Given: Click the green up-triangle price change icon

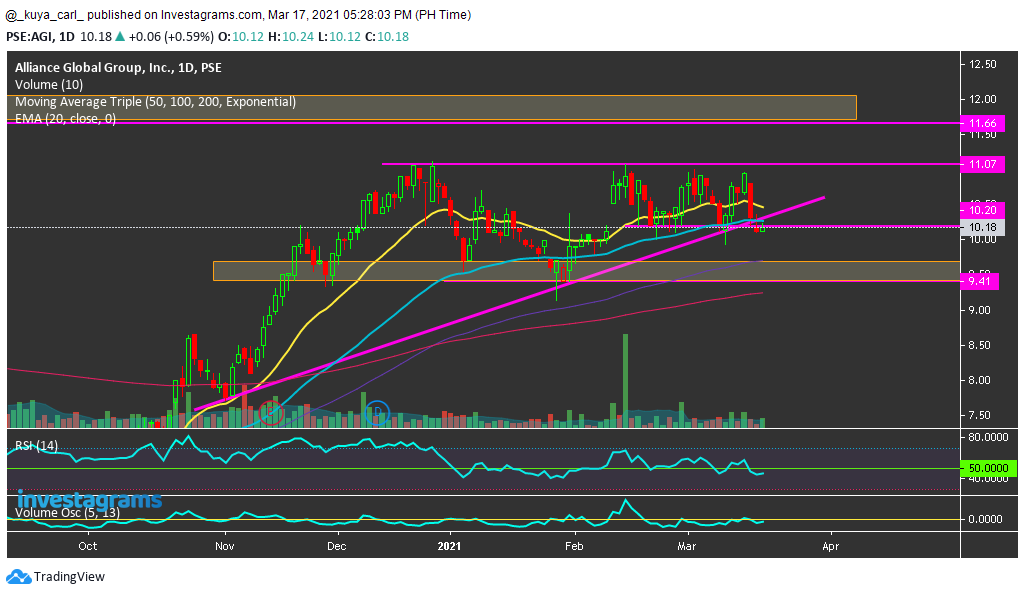Looking at the screenshot, I should pyautogui.click(x=120, y=37).
